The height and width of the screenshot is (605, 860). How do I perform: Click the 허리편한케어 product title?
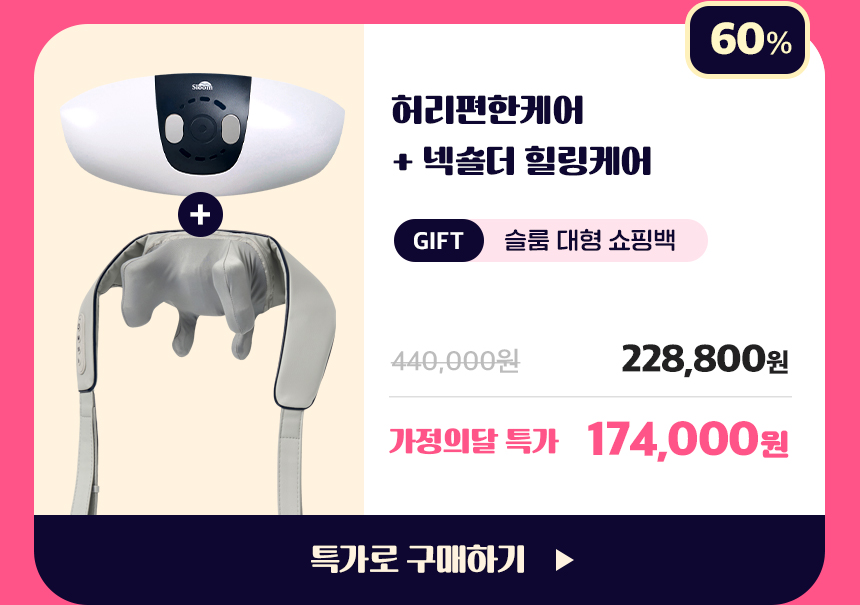click(x=487, y=110)
